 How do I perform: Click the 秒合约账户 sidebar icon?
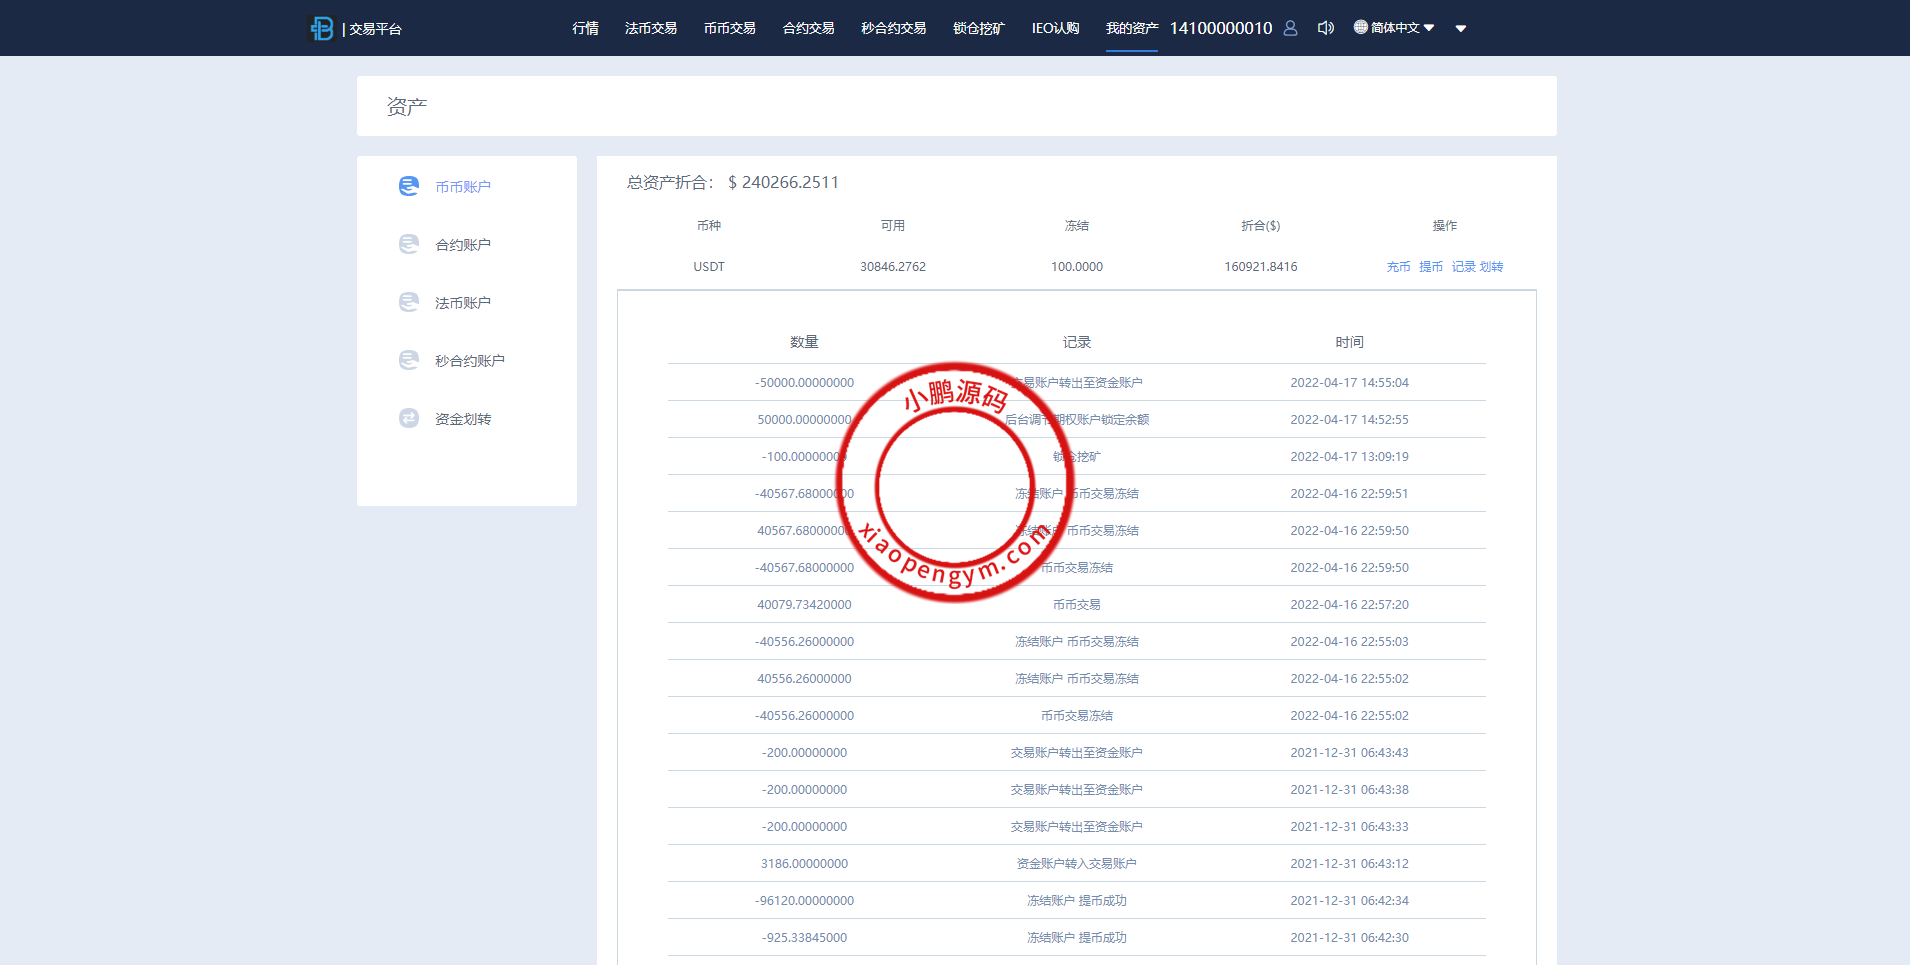[x=409, y=360]
